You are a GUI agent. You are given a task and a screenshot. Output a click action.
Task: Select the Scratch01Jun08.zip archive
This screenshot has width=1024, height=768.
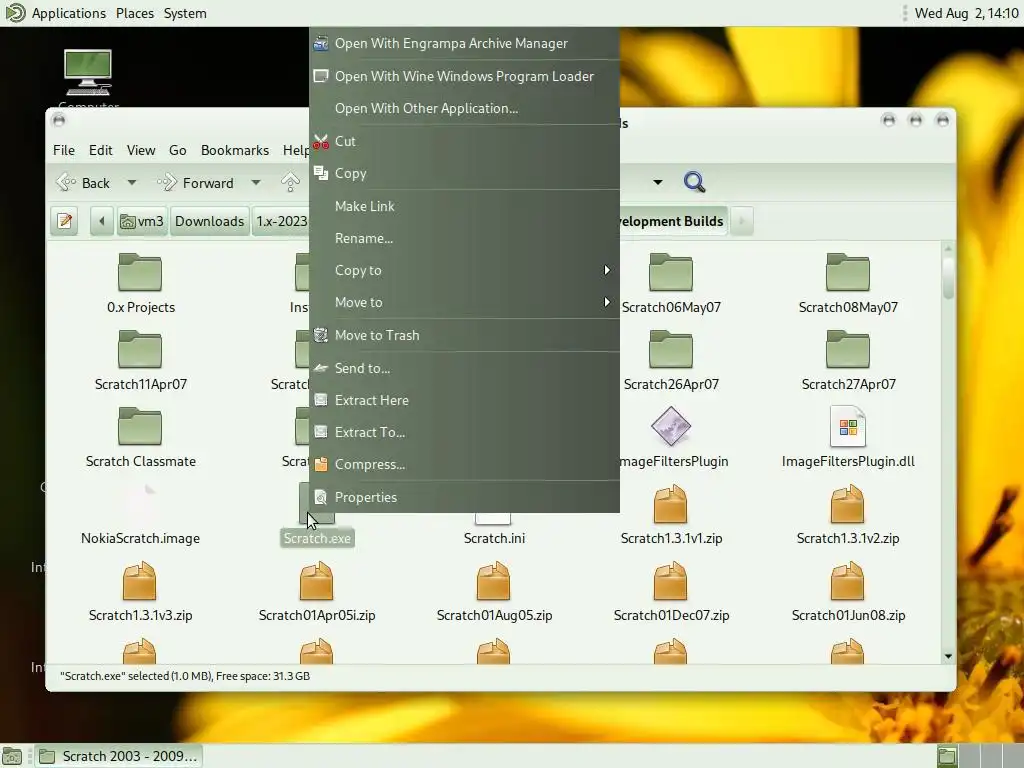pyautogui.click(x=848, y=581)
